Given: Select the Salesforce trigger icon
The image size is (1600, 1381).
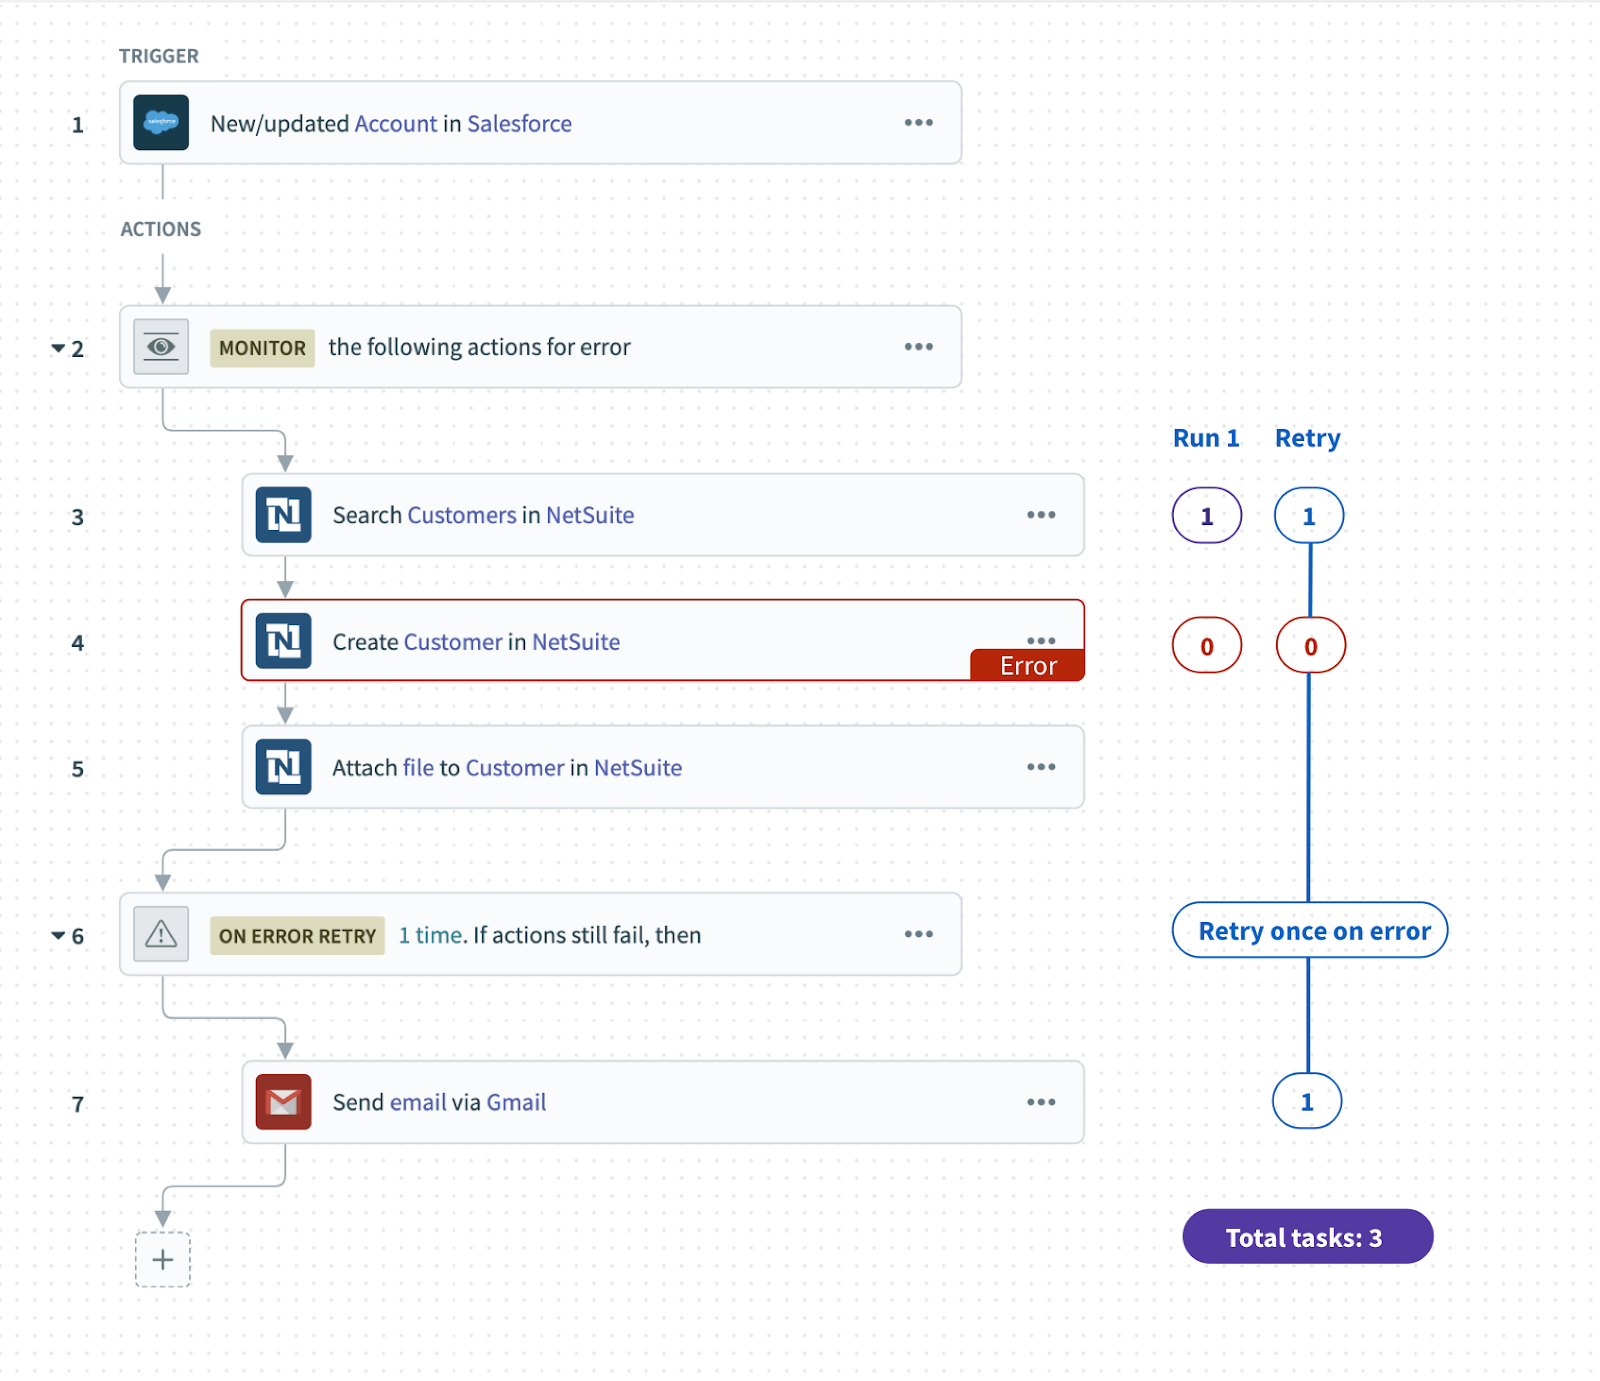Looking at the screenshot, I should (161, 122).
